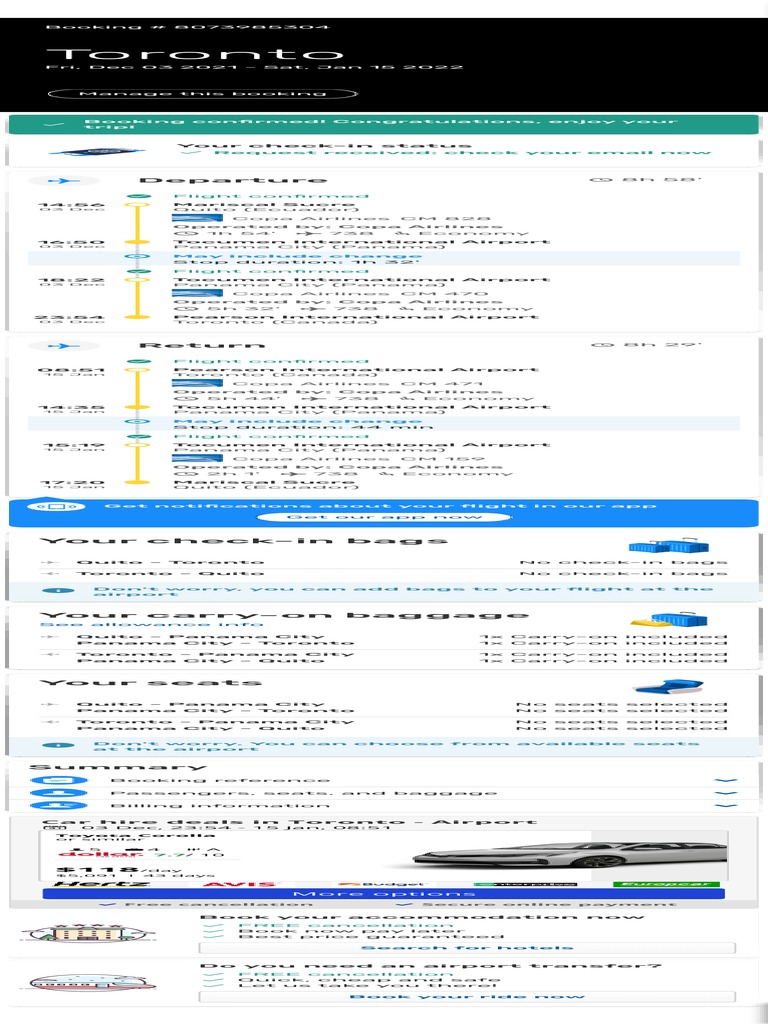The height and width of the screenshot is (1024, 768).
Task: Click the hotel building illustration icon
Action: click(x=88, y=933)
